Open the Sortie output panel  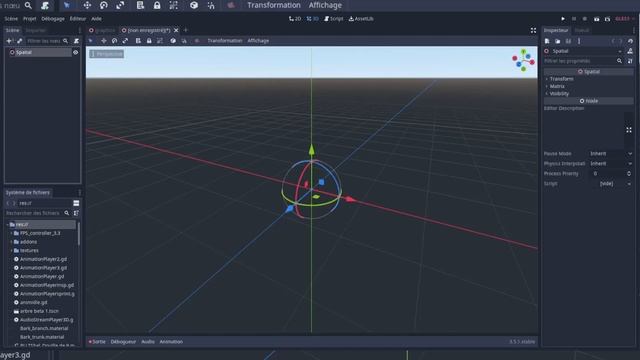pyautogui.click(x=97, y=342)
